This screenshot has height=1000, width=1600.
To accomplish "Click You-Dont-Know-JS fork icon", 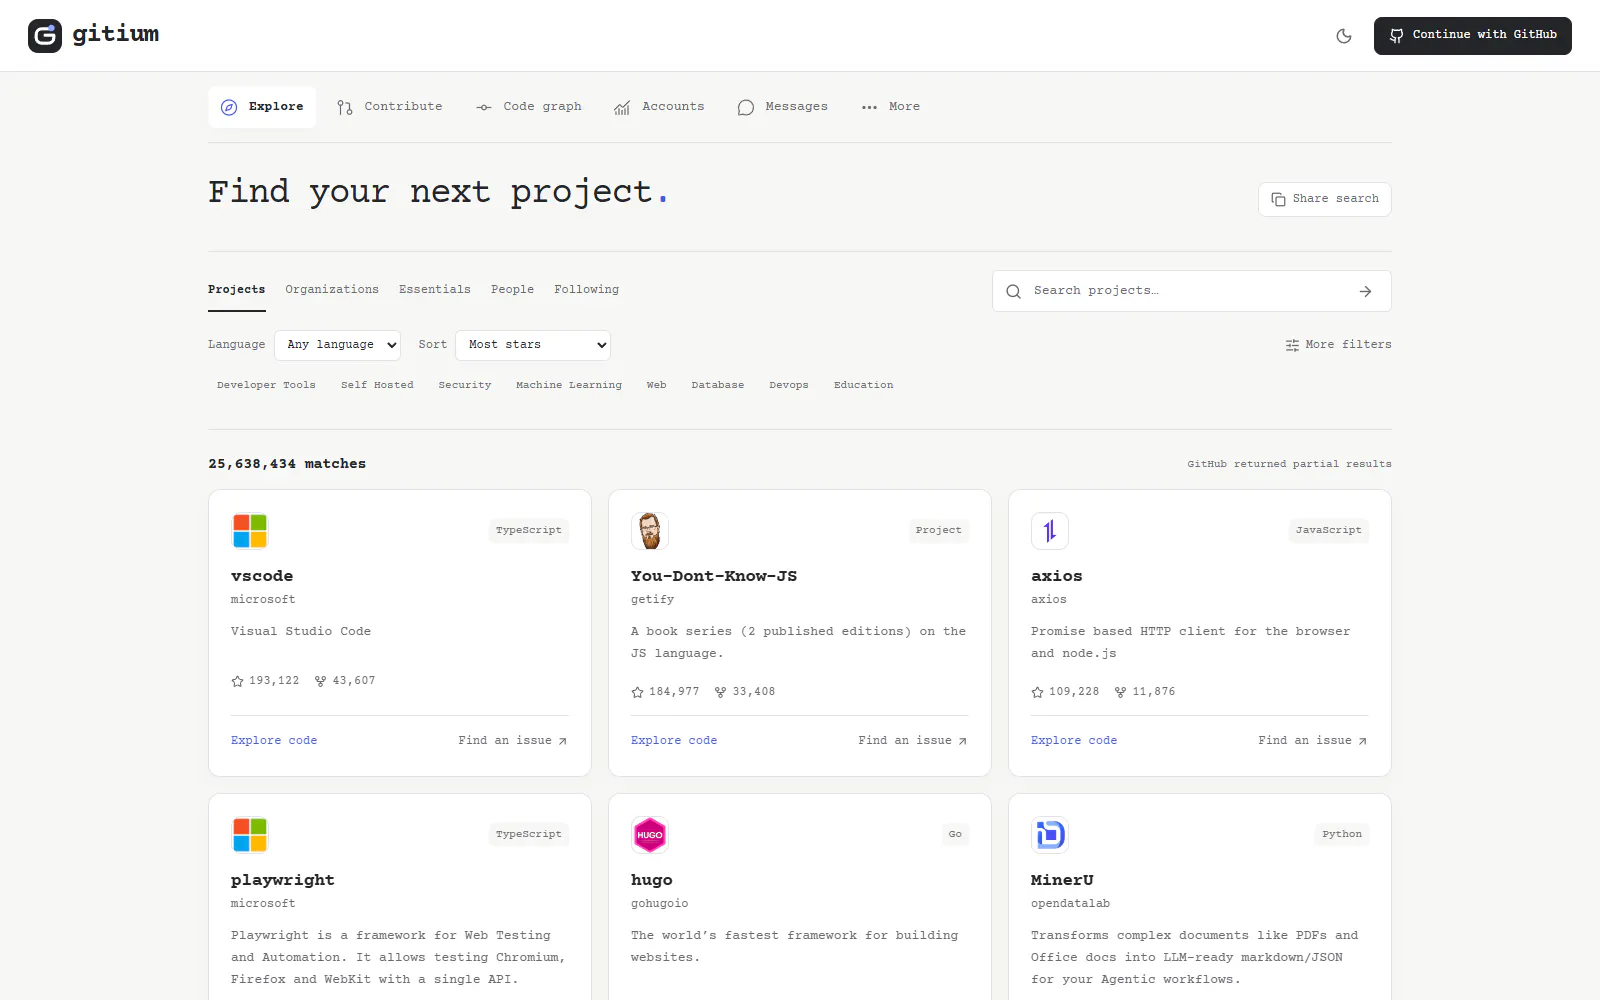I will tap(720, 692).
